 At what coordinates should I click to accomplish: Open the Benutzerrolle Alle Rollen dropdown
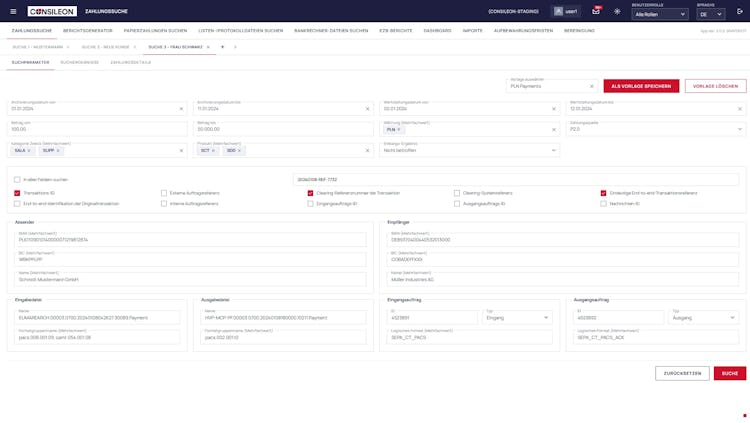pyautogui.click(x=660, y=14)
